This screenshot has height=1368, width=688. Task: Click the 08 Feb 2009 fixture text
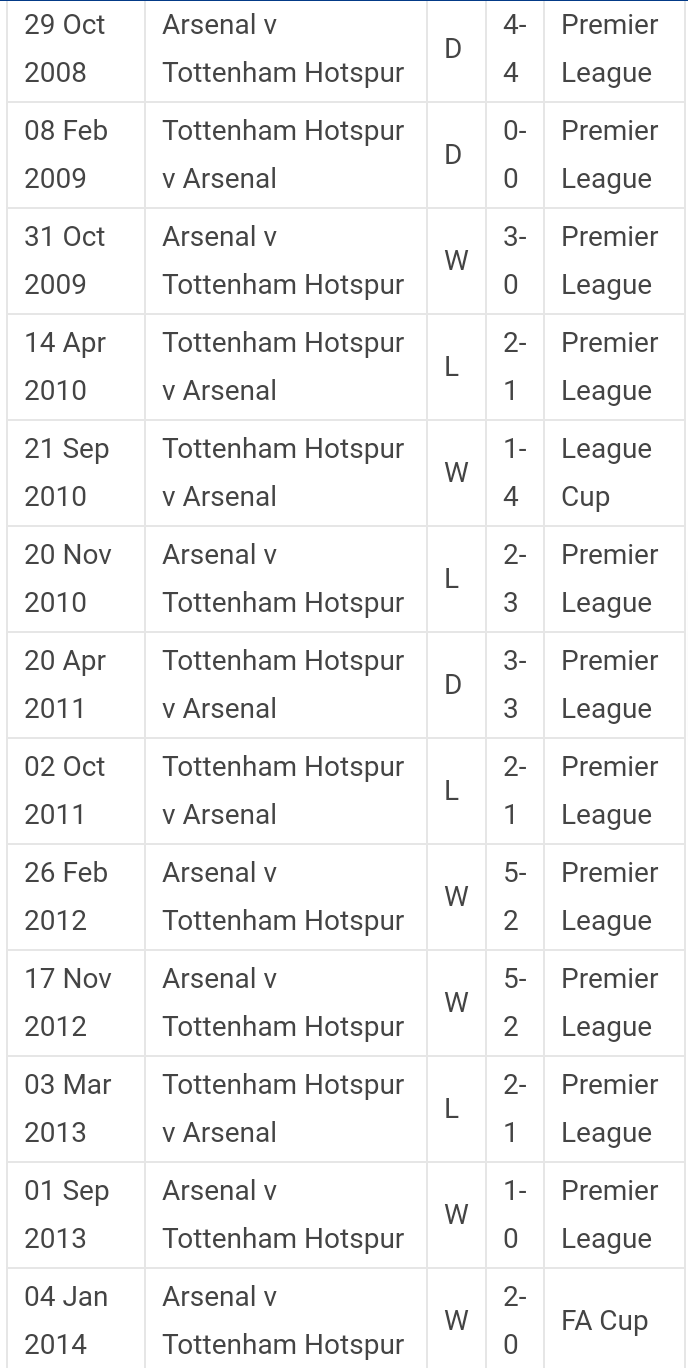point(283,155)
